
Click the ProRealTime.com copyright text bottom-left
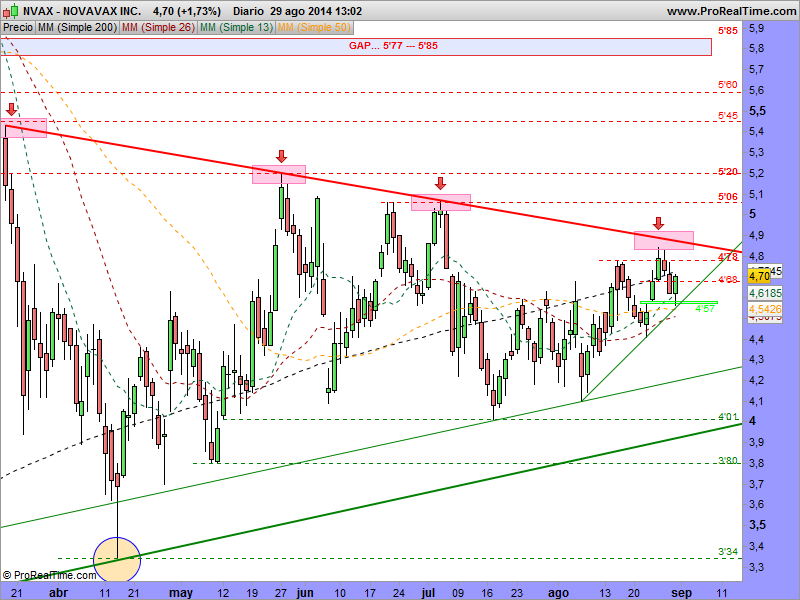point(49,576)
